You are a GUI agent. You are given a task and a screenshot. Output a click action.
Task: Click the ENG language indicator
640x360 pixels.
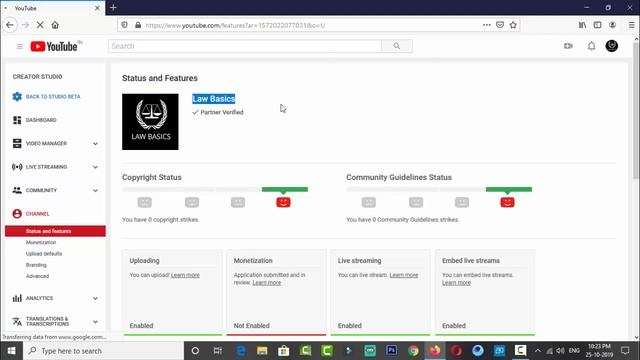click(x=574, y=351)
